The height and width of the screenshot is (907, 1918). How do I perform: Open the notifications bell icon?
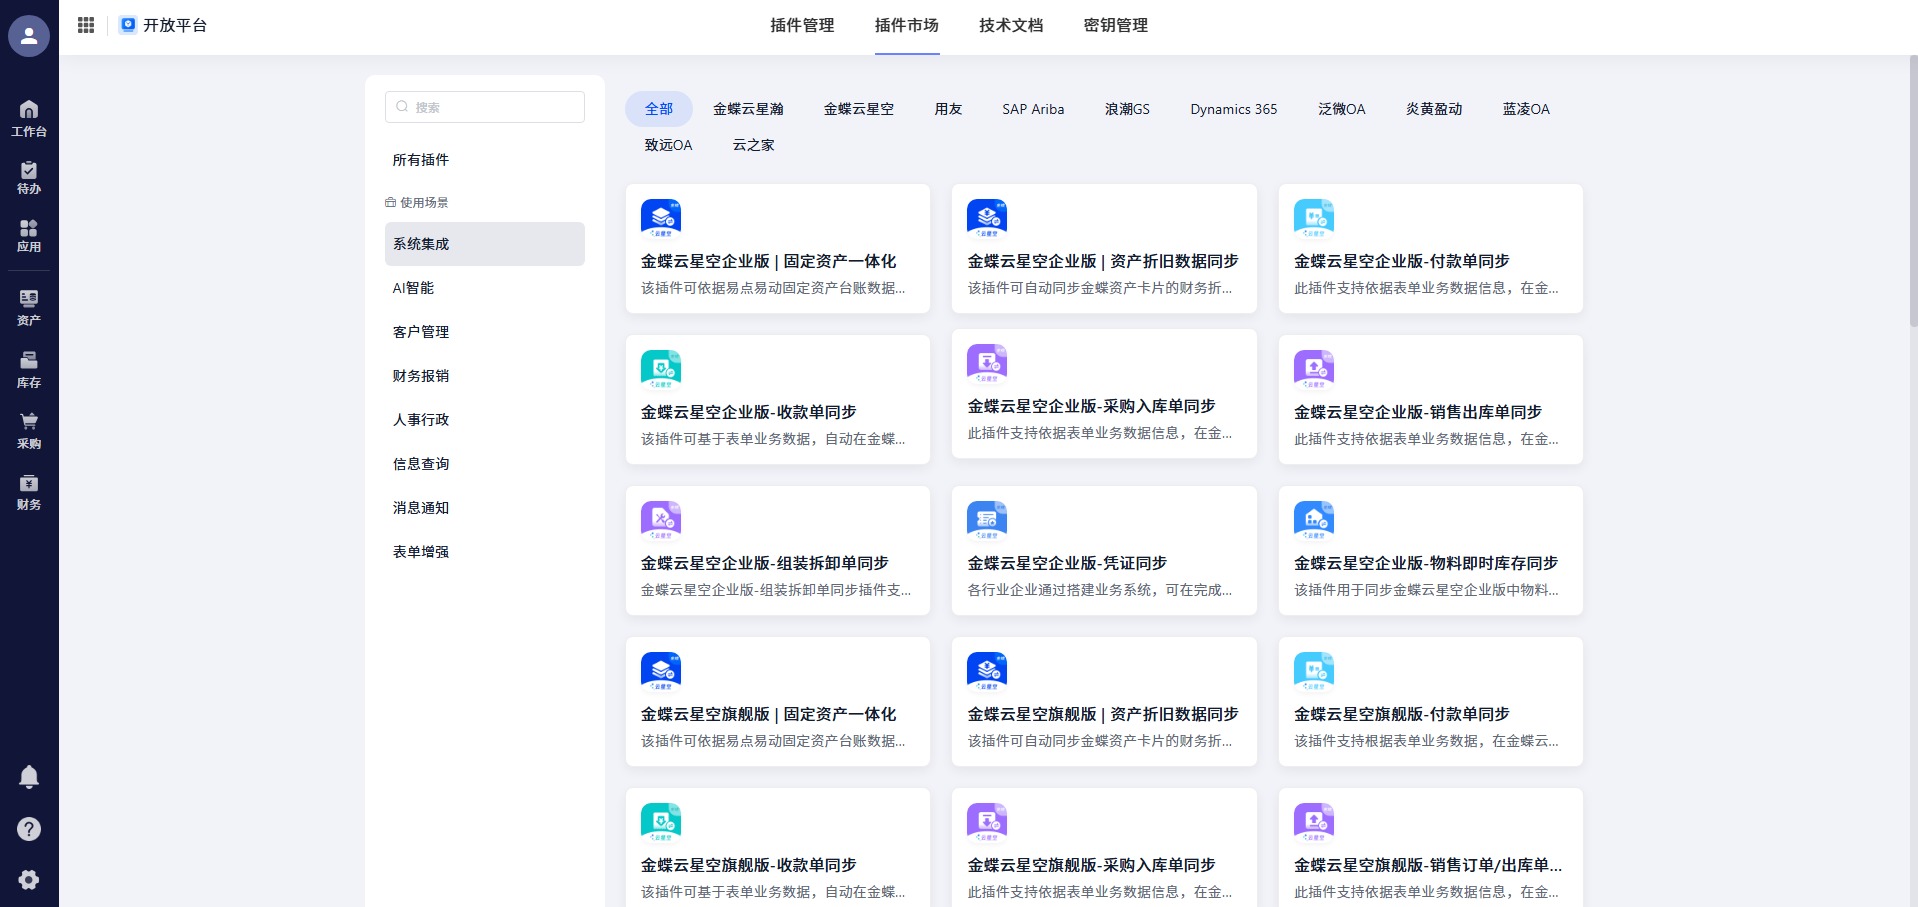coord(29,777)
